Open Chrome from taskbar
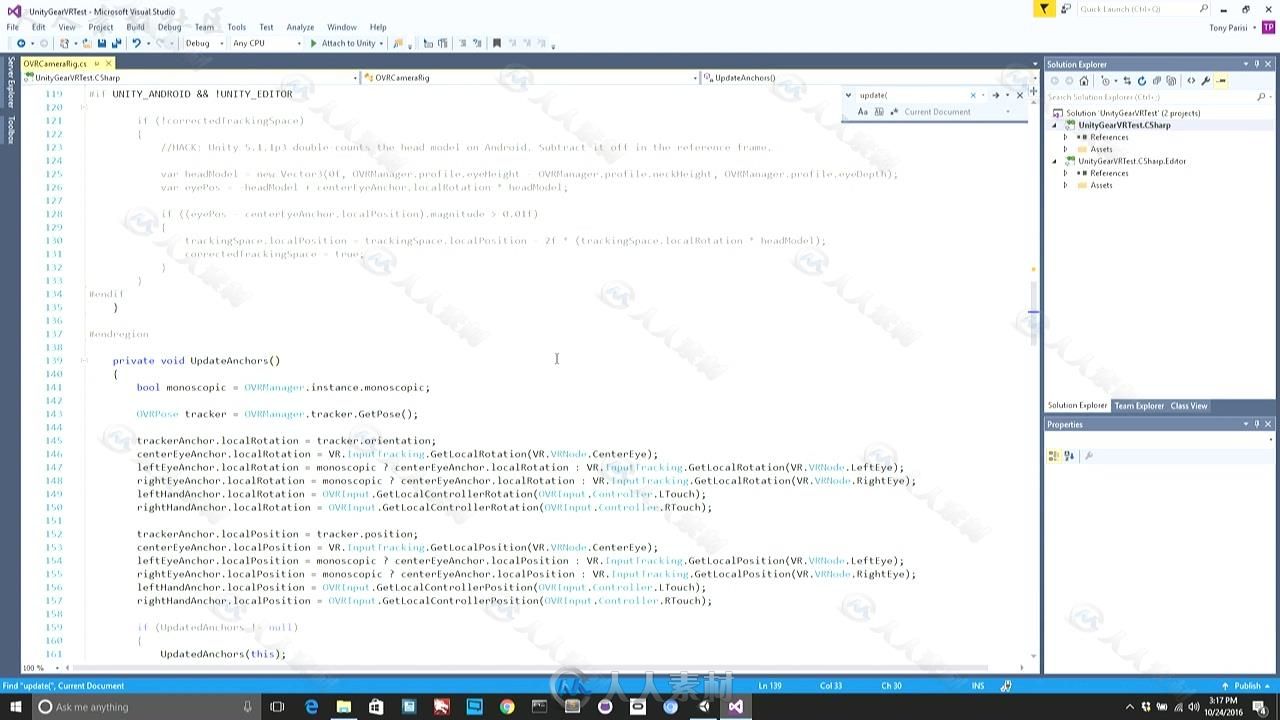 [507, 707]
